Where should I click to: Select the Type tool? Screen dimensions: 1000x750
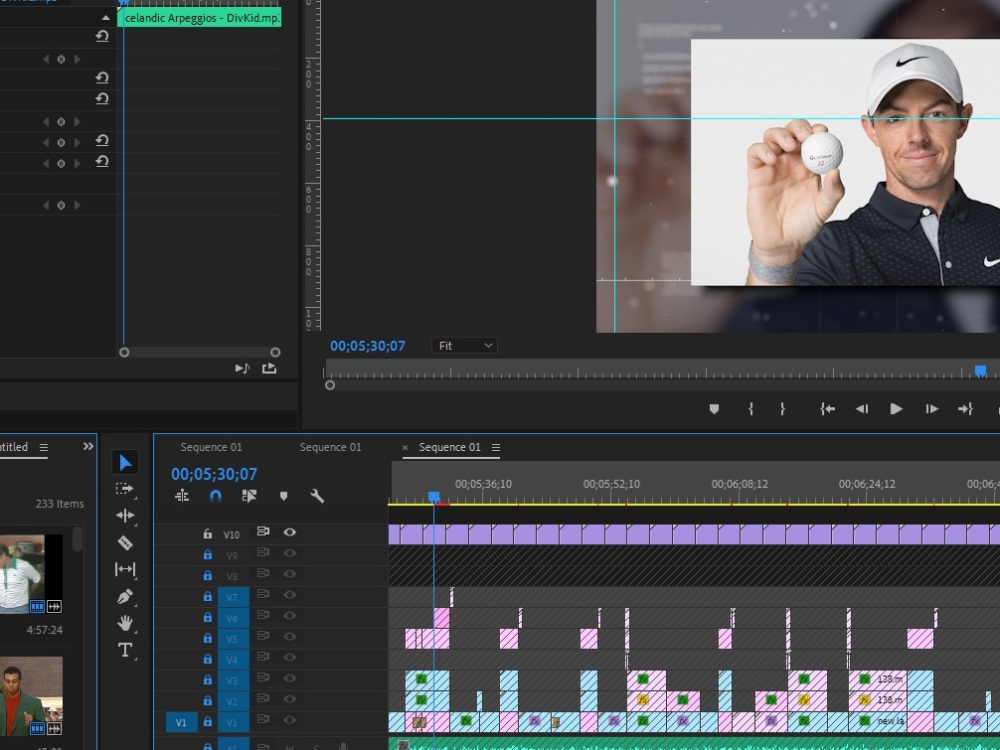125,650
